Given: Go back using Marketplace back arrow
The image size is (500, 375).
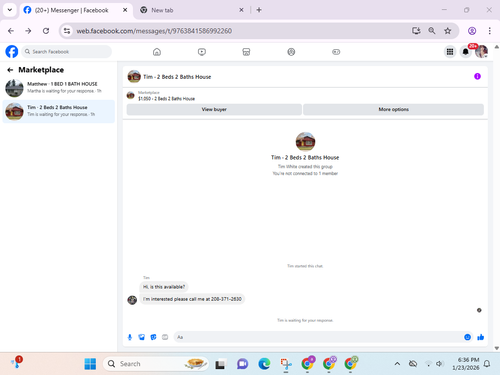Looking at the screenshot, I should point(10,70).
